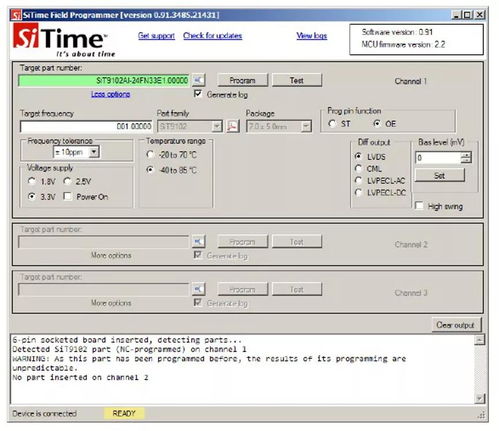Select LVDS differential output
The width and height of the screenshot is (499, 431).
pyautogui.click(x=359, y=156)
